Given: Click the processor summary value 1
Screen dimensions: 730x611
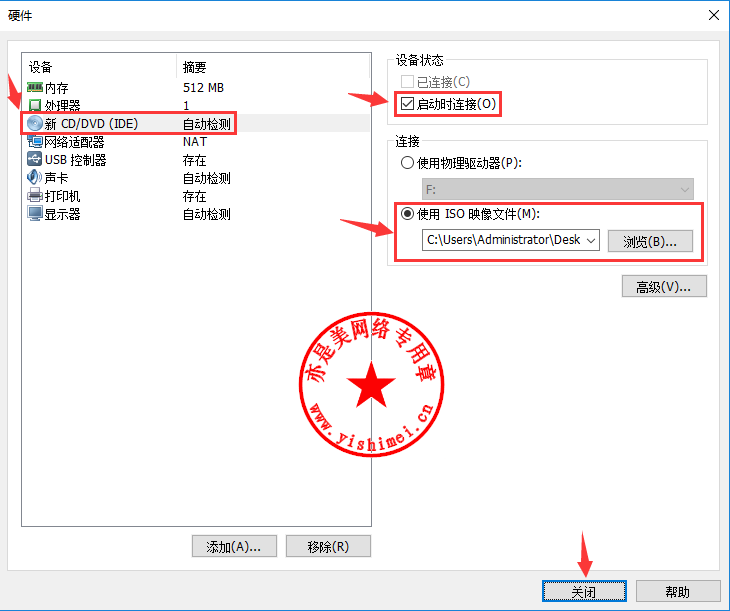Looking at the screenshot, I should (x=186, y=106).
